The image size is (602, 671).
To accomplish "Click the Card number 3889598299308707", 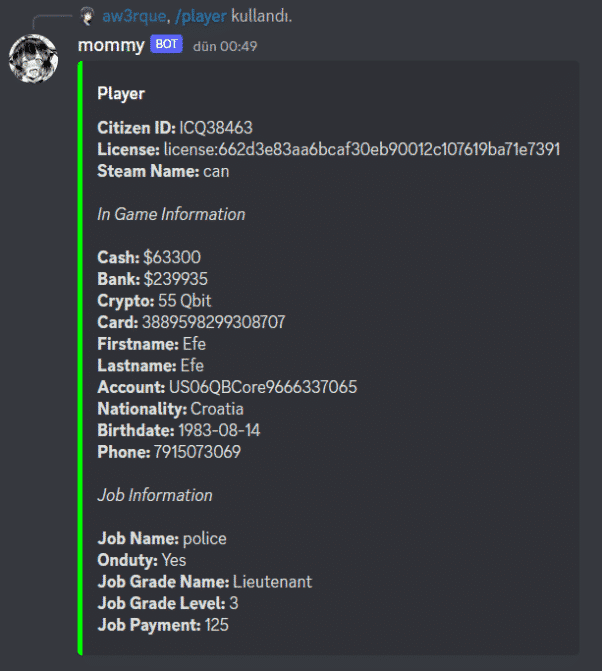I will coord(214,322).
